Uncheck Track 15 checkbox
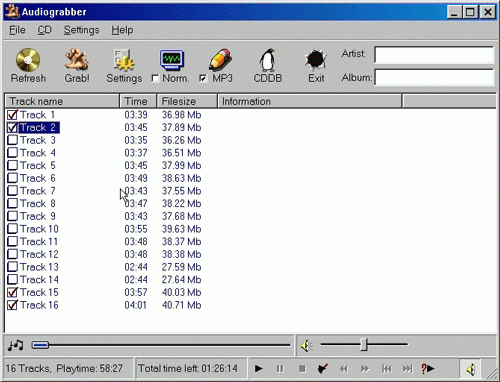This screenshot has width=500, height=382. tap(12, 292)
